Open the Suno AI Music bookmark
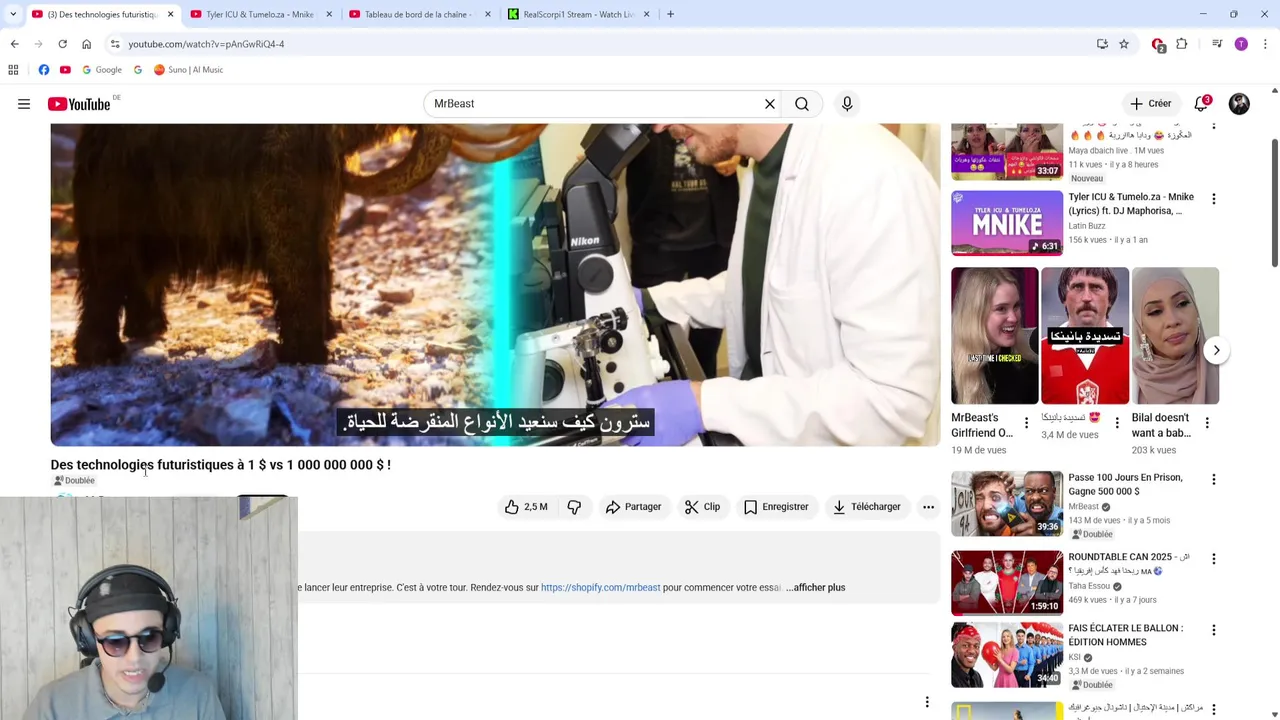Image resolution: width=1280 pixels, height=720 pixels. tap(188, 70)
